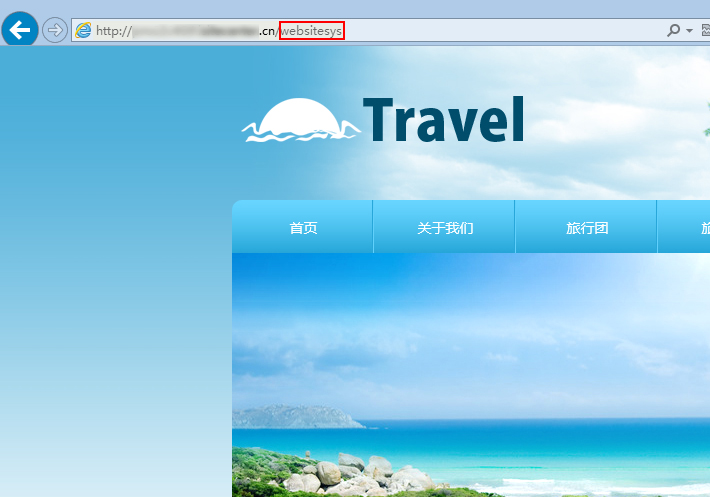Click the magnifier search icon in address bar

tap(673, 30)
